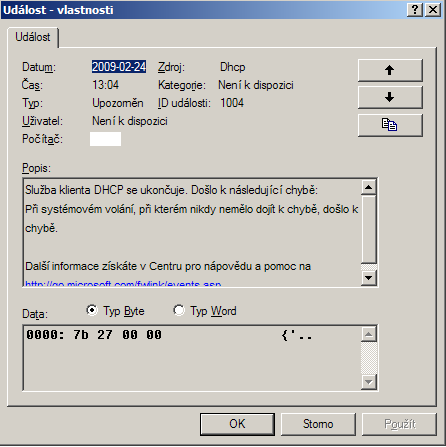Click Kategorie value Není k dispozici

pyautogui.click(x=256, y=85)
